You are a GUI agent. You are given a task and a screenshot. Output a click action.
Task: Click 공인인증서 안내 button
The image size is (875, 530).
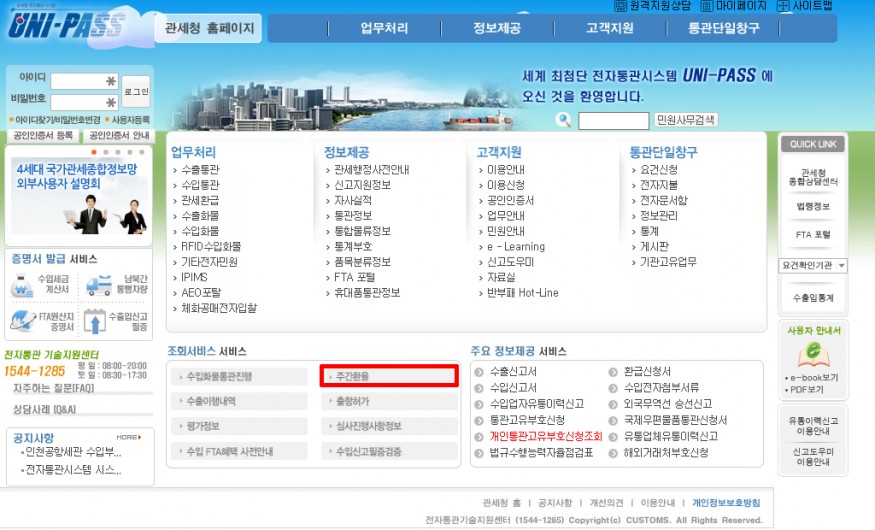click(x=119, y=136)
